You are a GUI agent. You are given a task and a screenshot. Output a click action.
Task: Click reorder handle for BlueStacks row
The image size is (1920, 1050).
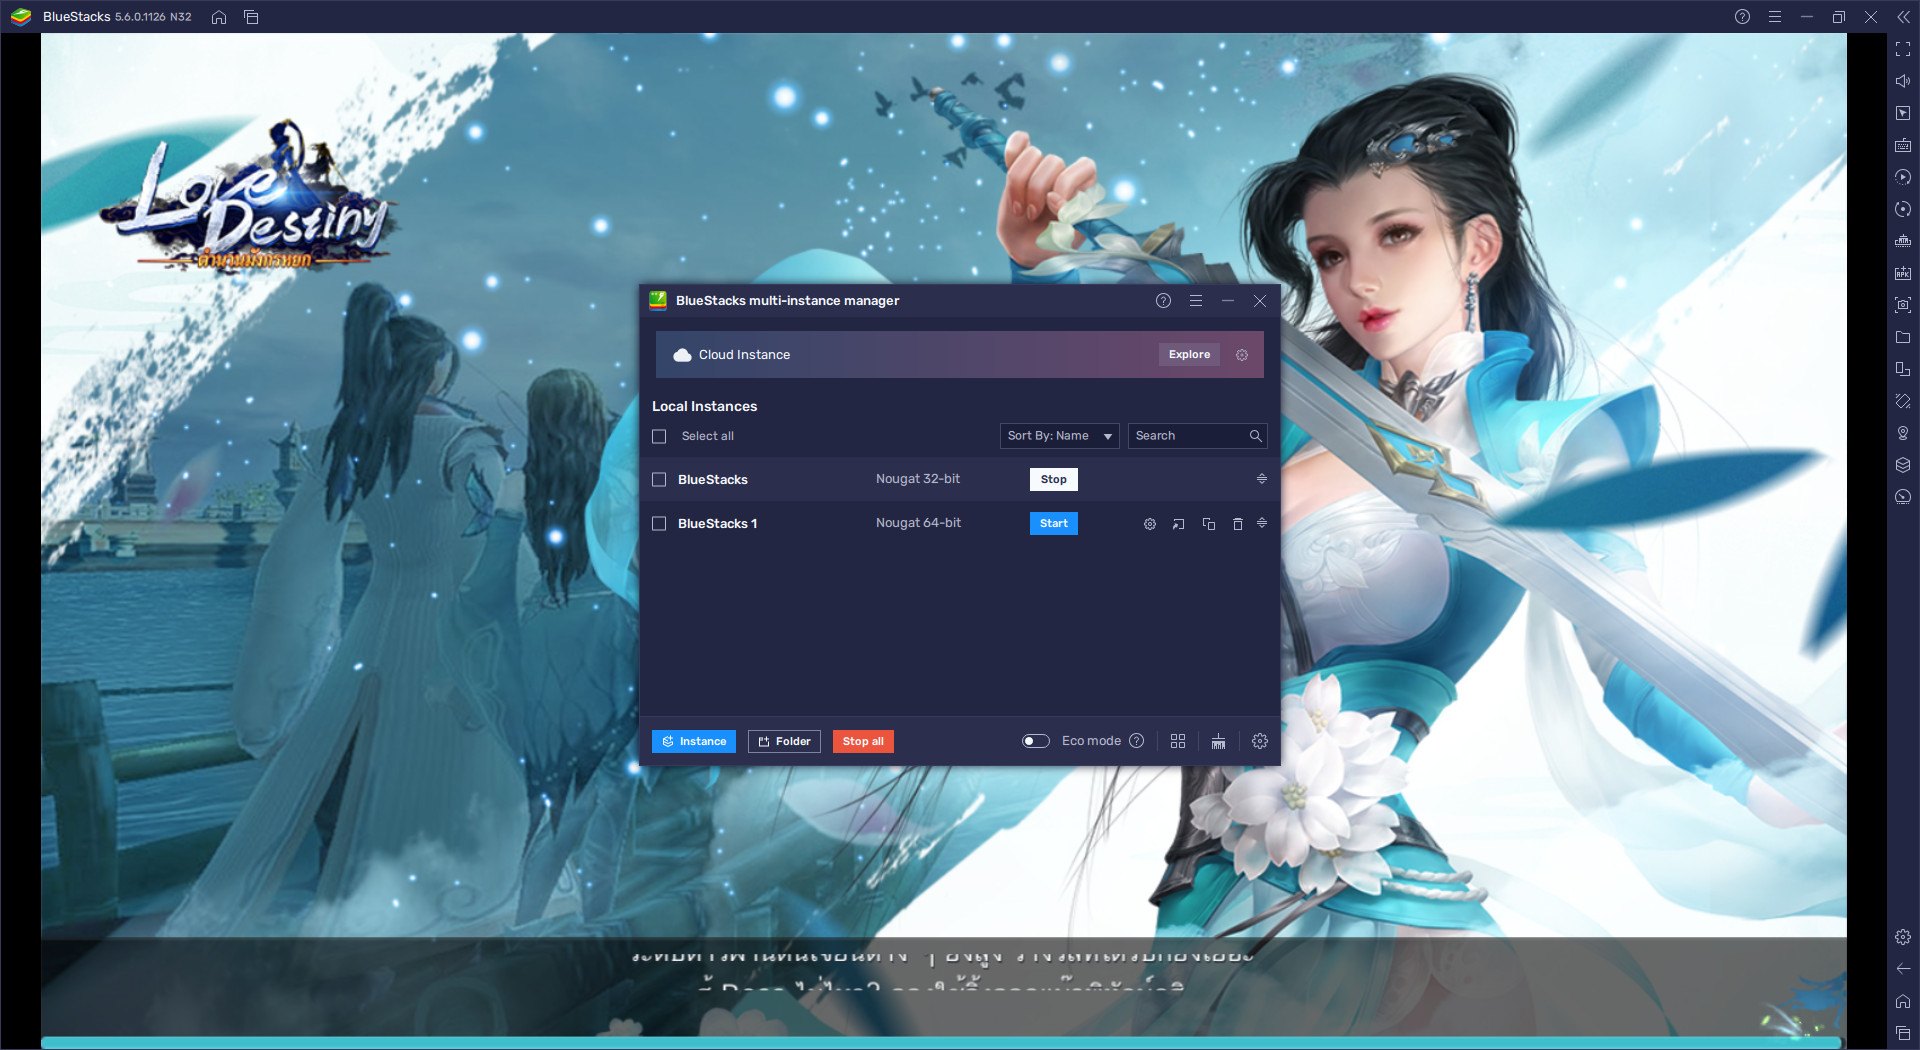tap(1262, 479)
